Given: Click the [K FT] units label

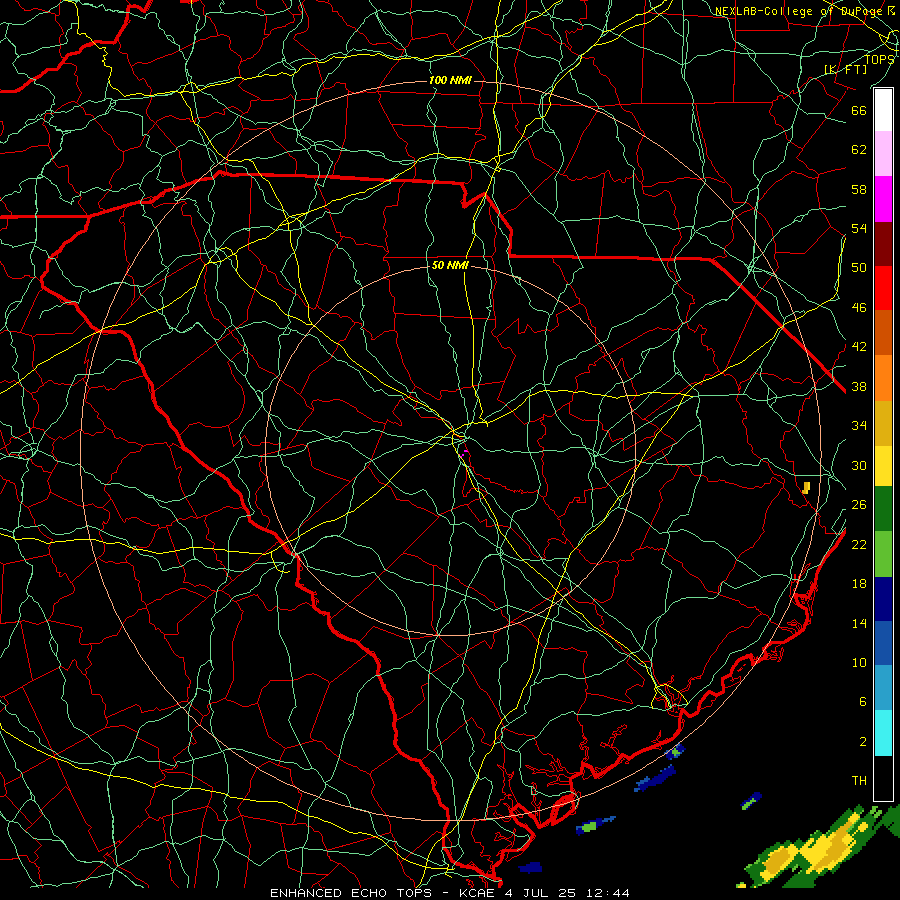Looking at the screenshot, I should pyautogui.click(x=846, y=69).
